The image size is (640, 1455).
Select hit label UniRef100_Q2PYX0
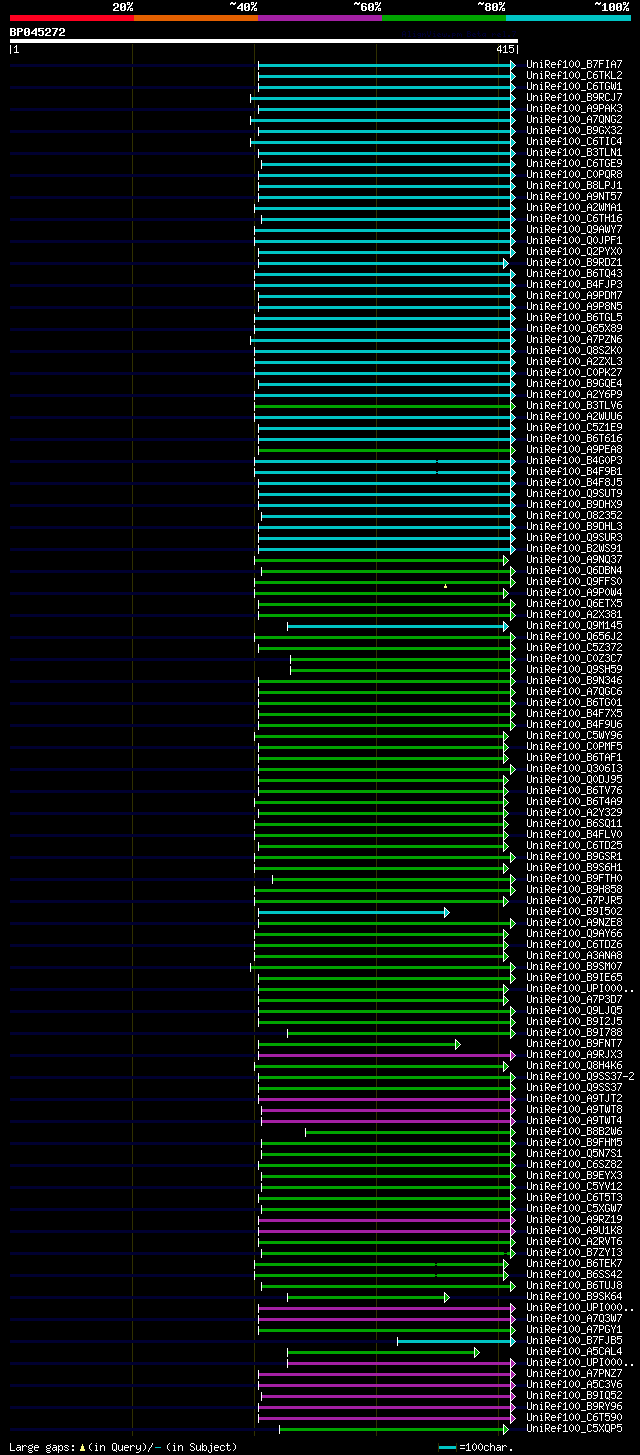tap(573, 251)
